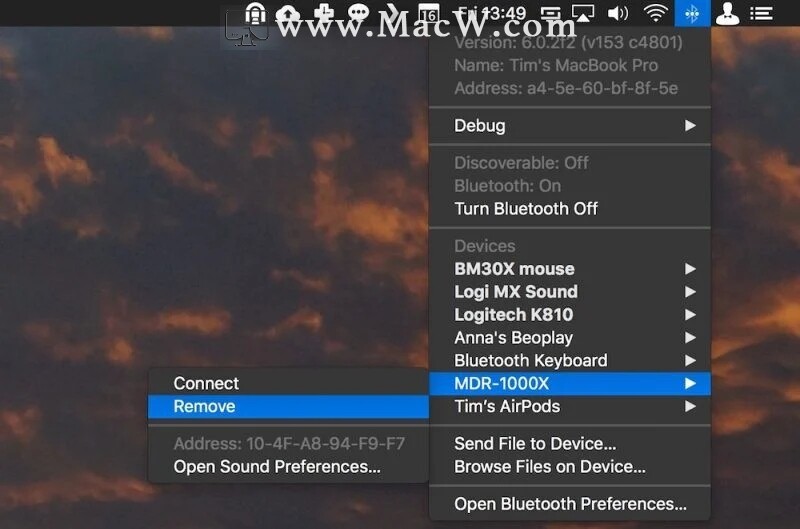Click the chat bubble menu bar icon
The width and height of the screenshot is (800, 529).
click(358, 12)
